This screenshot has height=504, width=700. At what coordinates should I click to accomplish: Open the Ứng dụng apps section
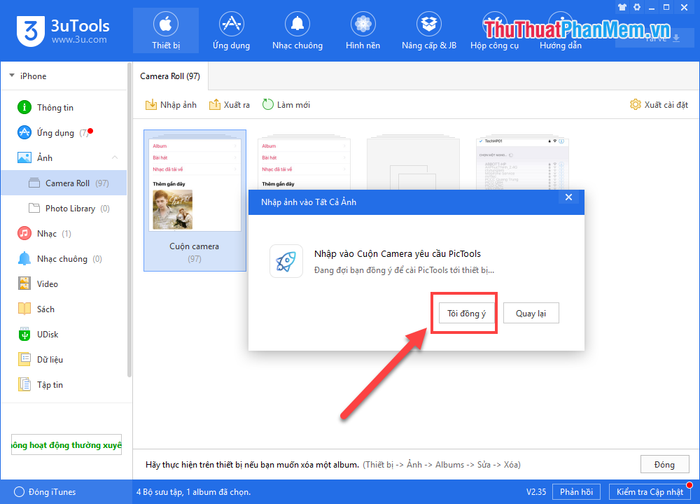coord(231,30)
